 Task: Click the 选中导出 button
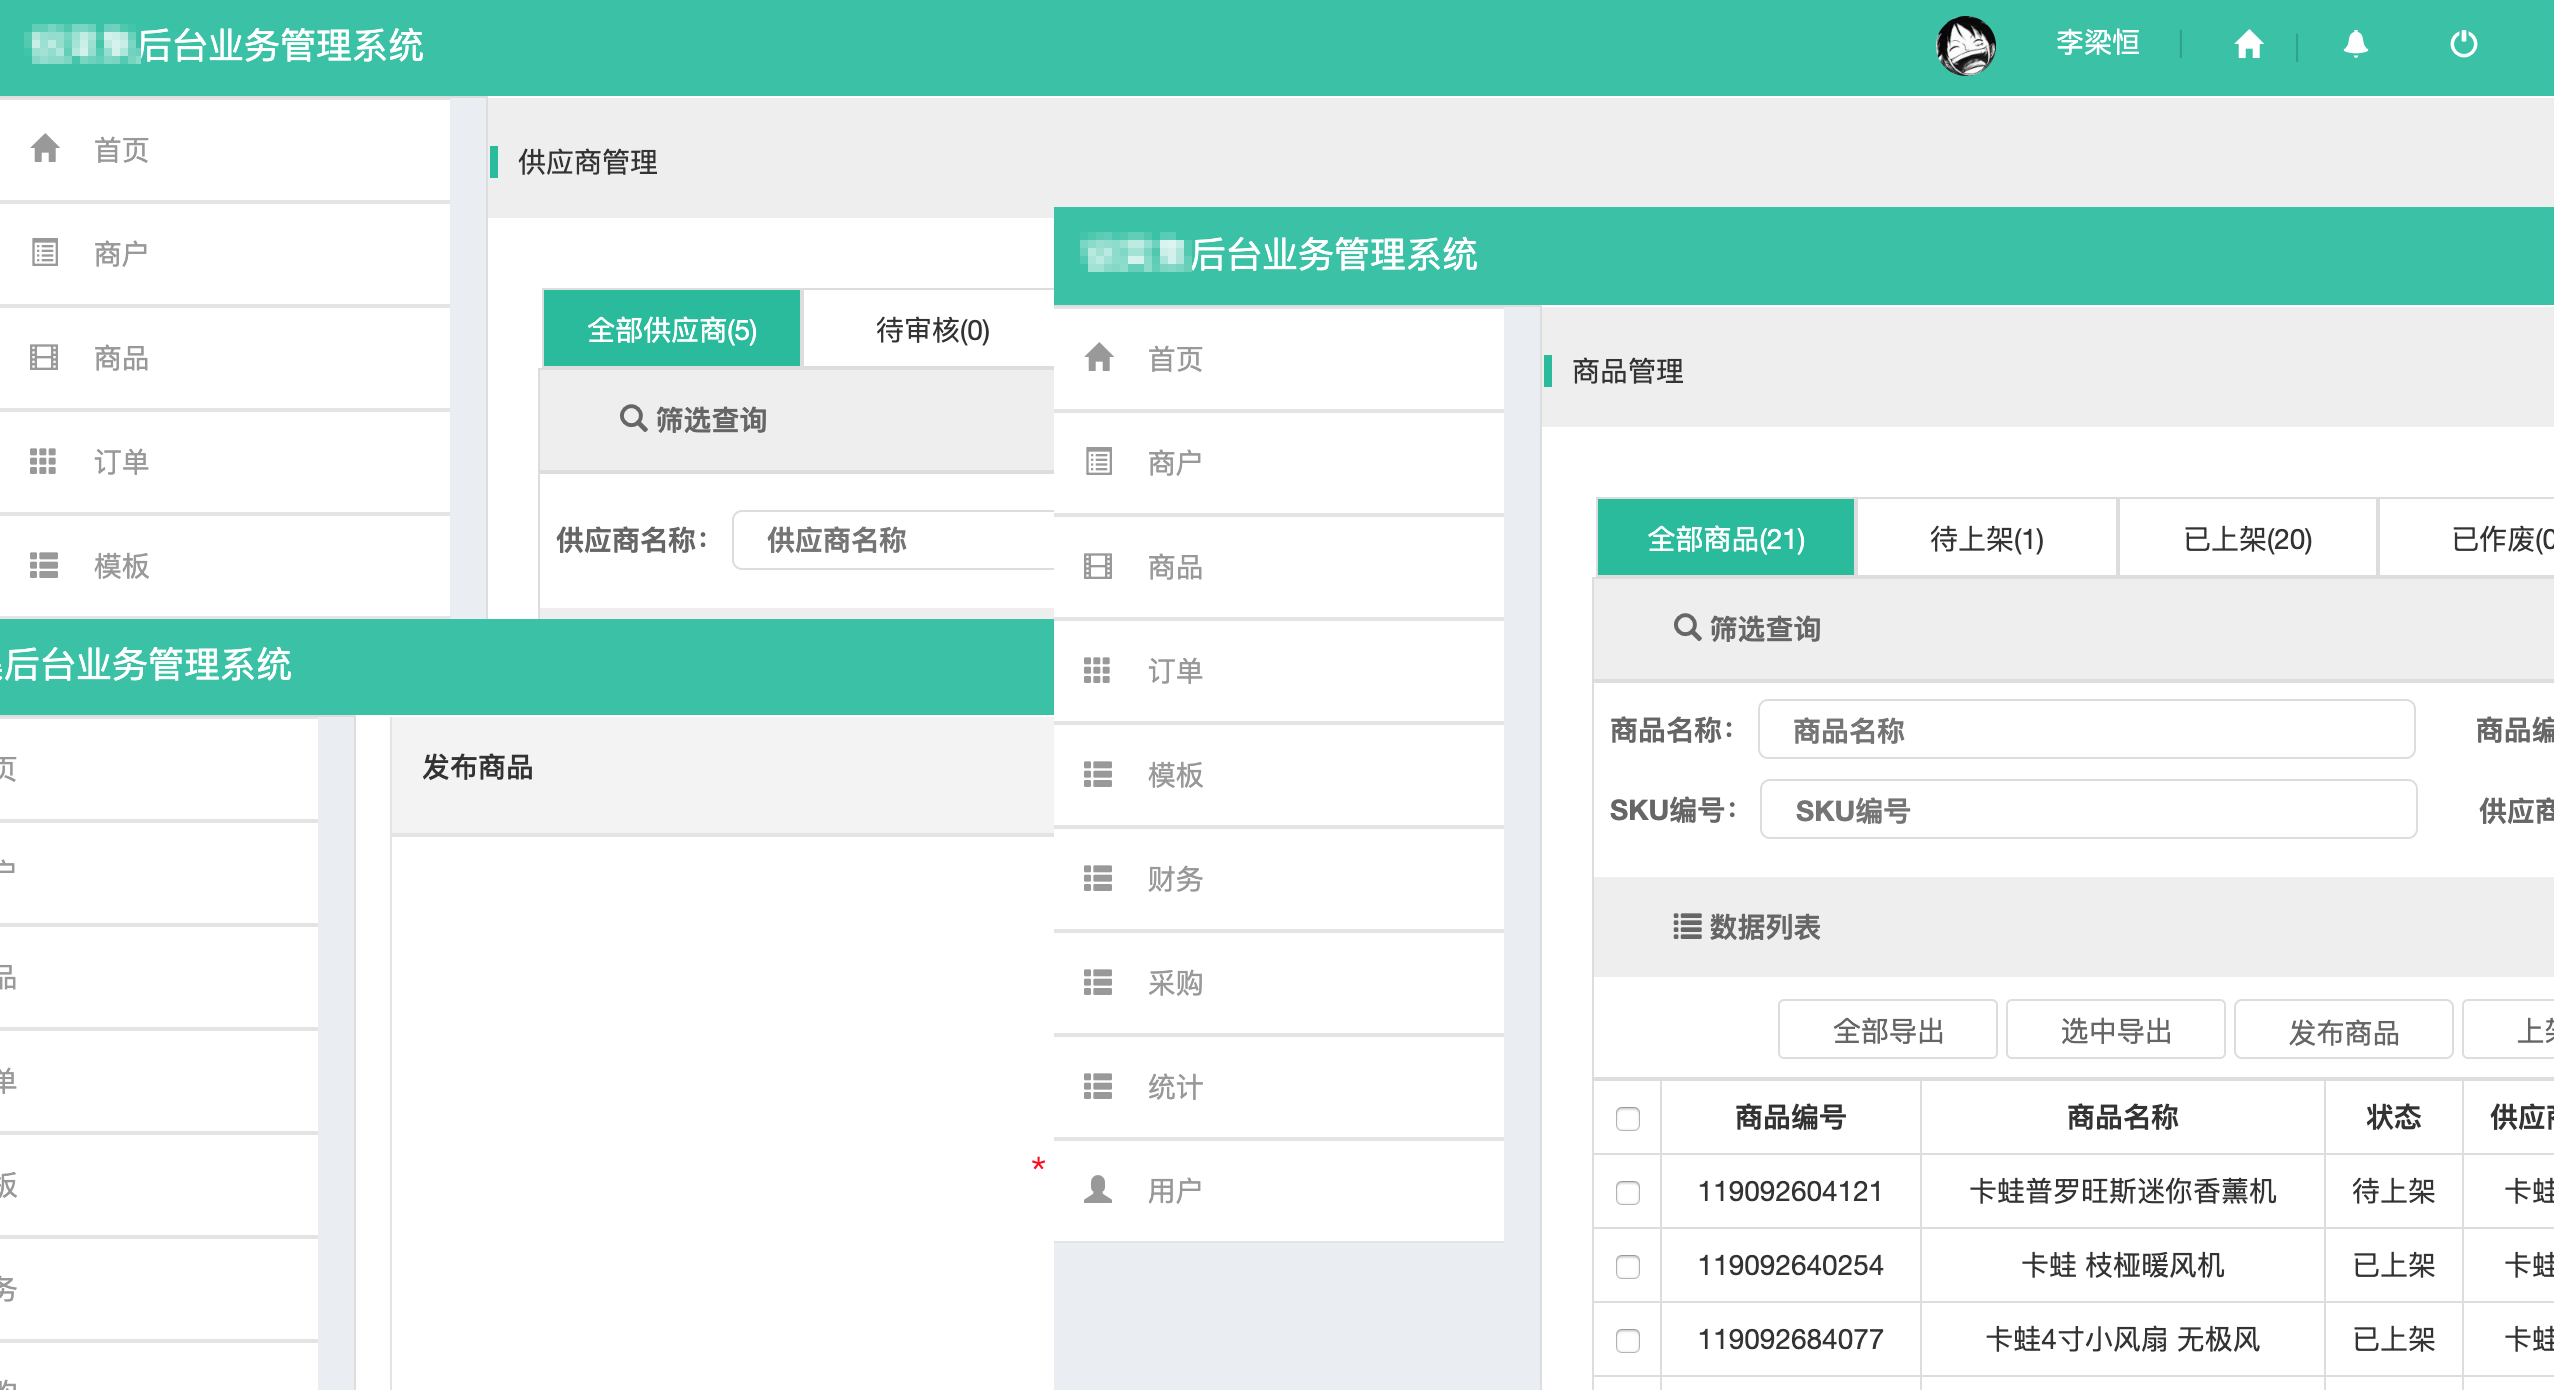click(2115, 1030)
